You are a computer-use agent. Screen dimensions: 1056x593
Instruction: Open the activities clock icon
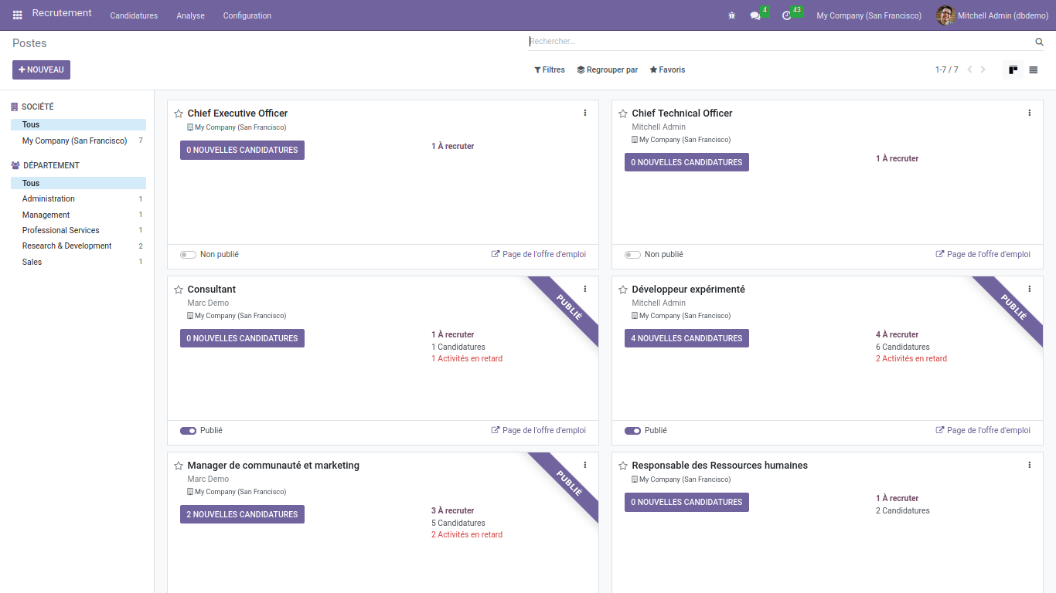(x=787, y=15)
